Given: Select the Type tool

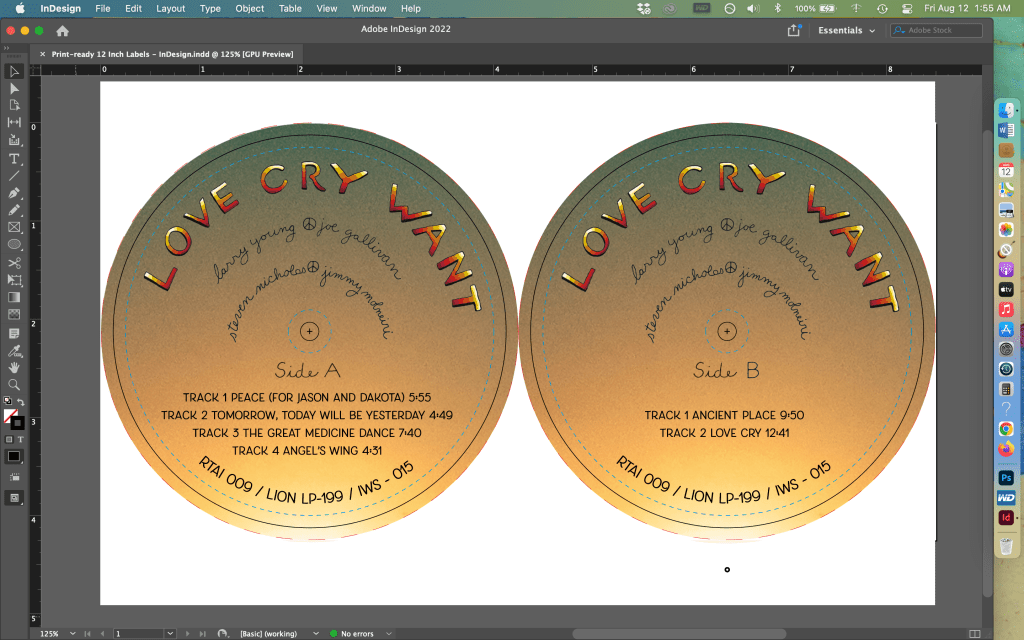Looking at the screenshot, I should [x=14, y=159].
